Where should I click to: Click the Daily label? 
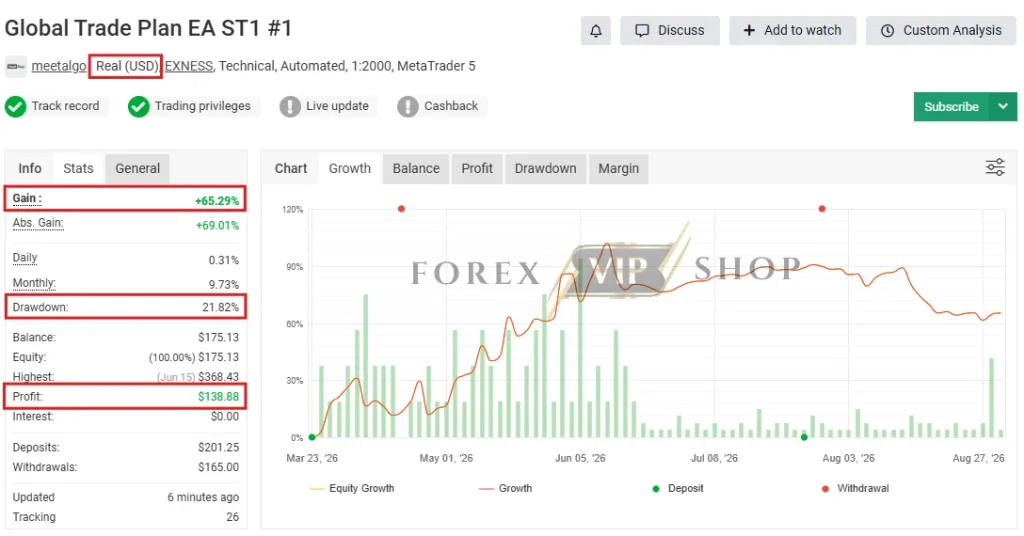[25, 258]
